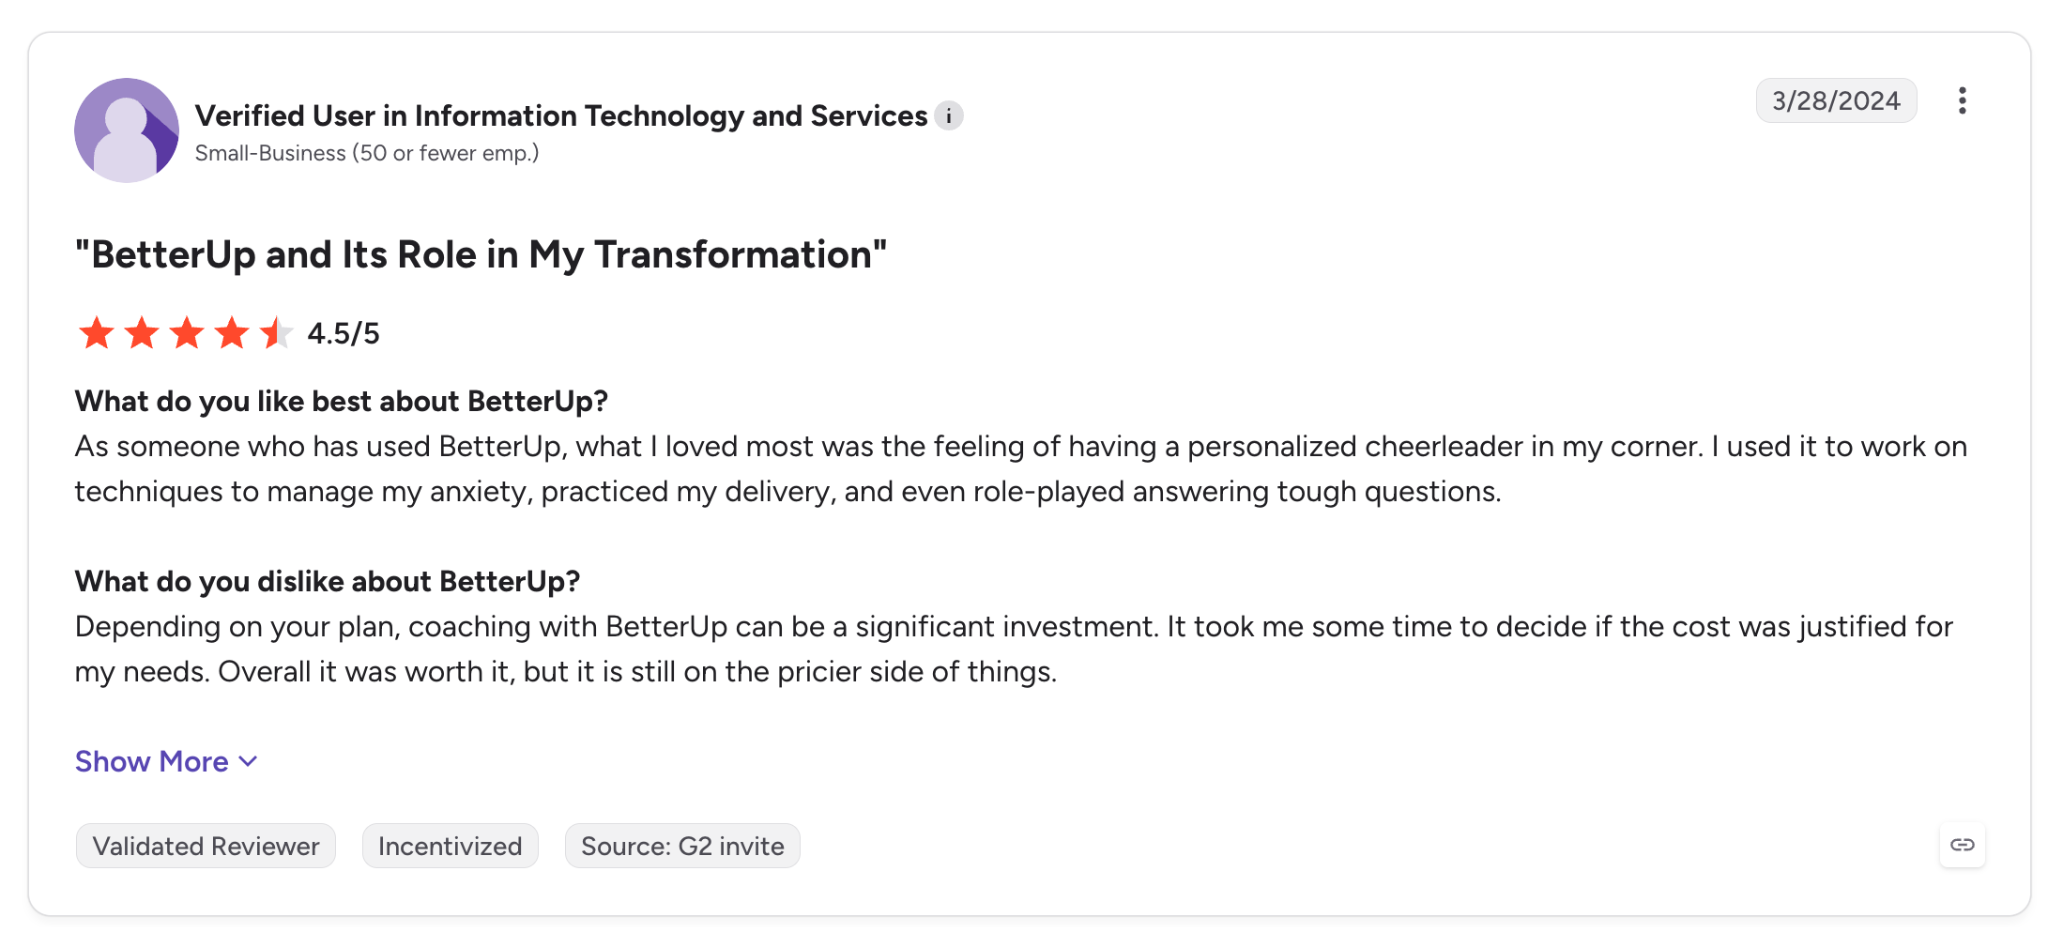This screenshot has width=2048, height=927.
Task: Click the 'dislike about BetterUp' heading
Action: point(328,581)
